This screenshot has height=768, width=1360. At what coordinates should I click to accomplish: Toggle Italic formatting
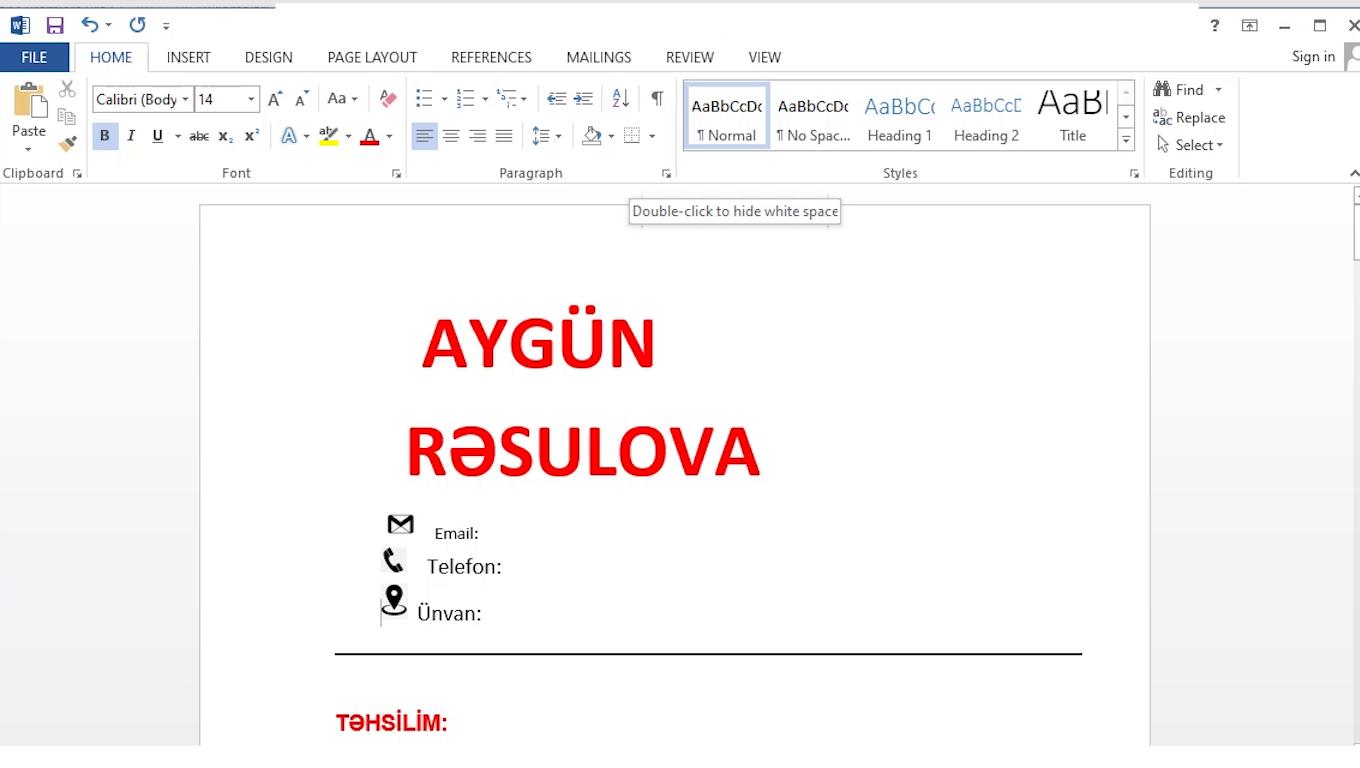click(131, 136)
